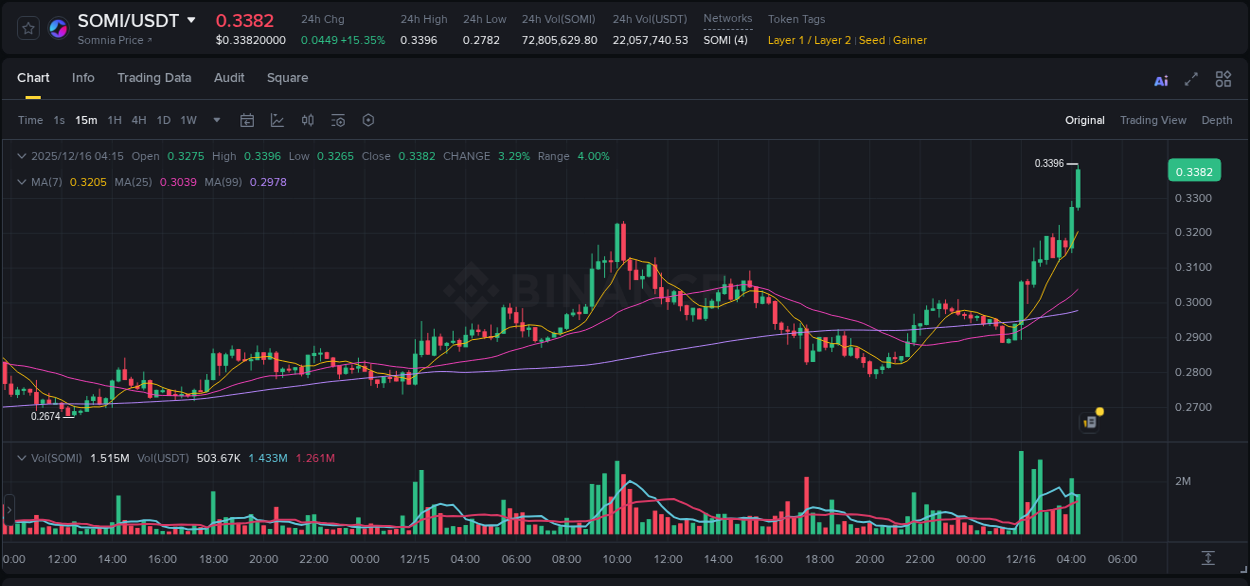Collapse the OHLC info row chevron

pyautogui.click(x=21, y=156)
